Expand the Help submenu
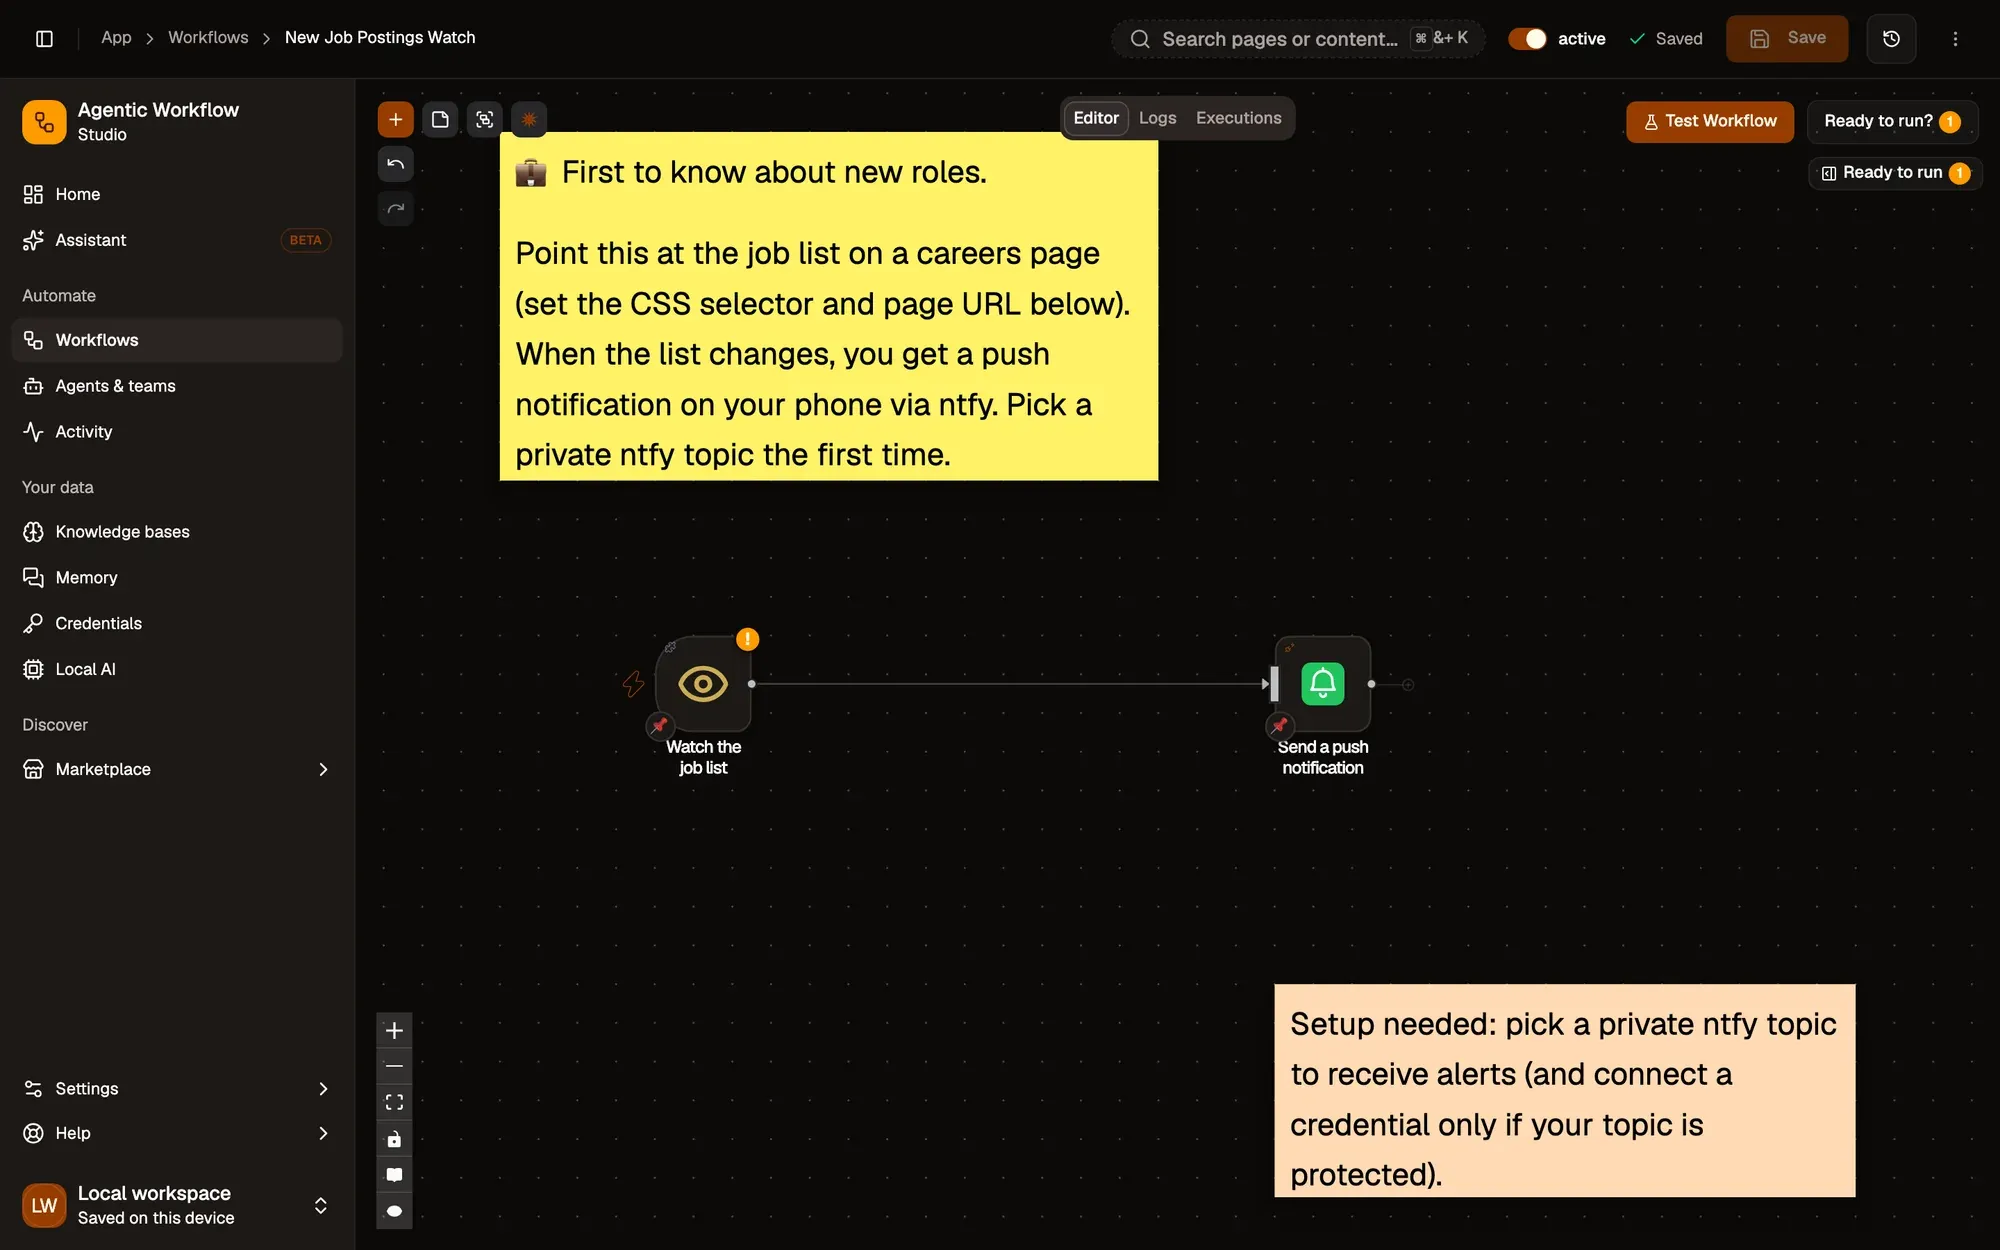 [322, 1133]
